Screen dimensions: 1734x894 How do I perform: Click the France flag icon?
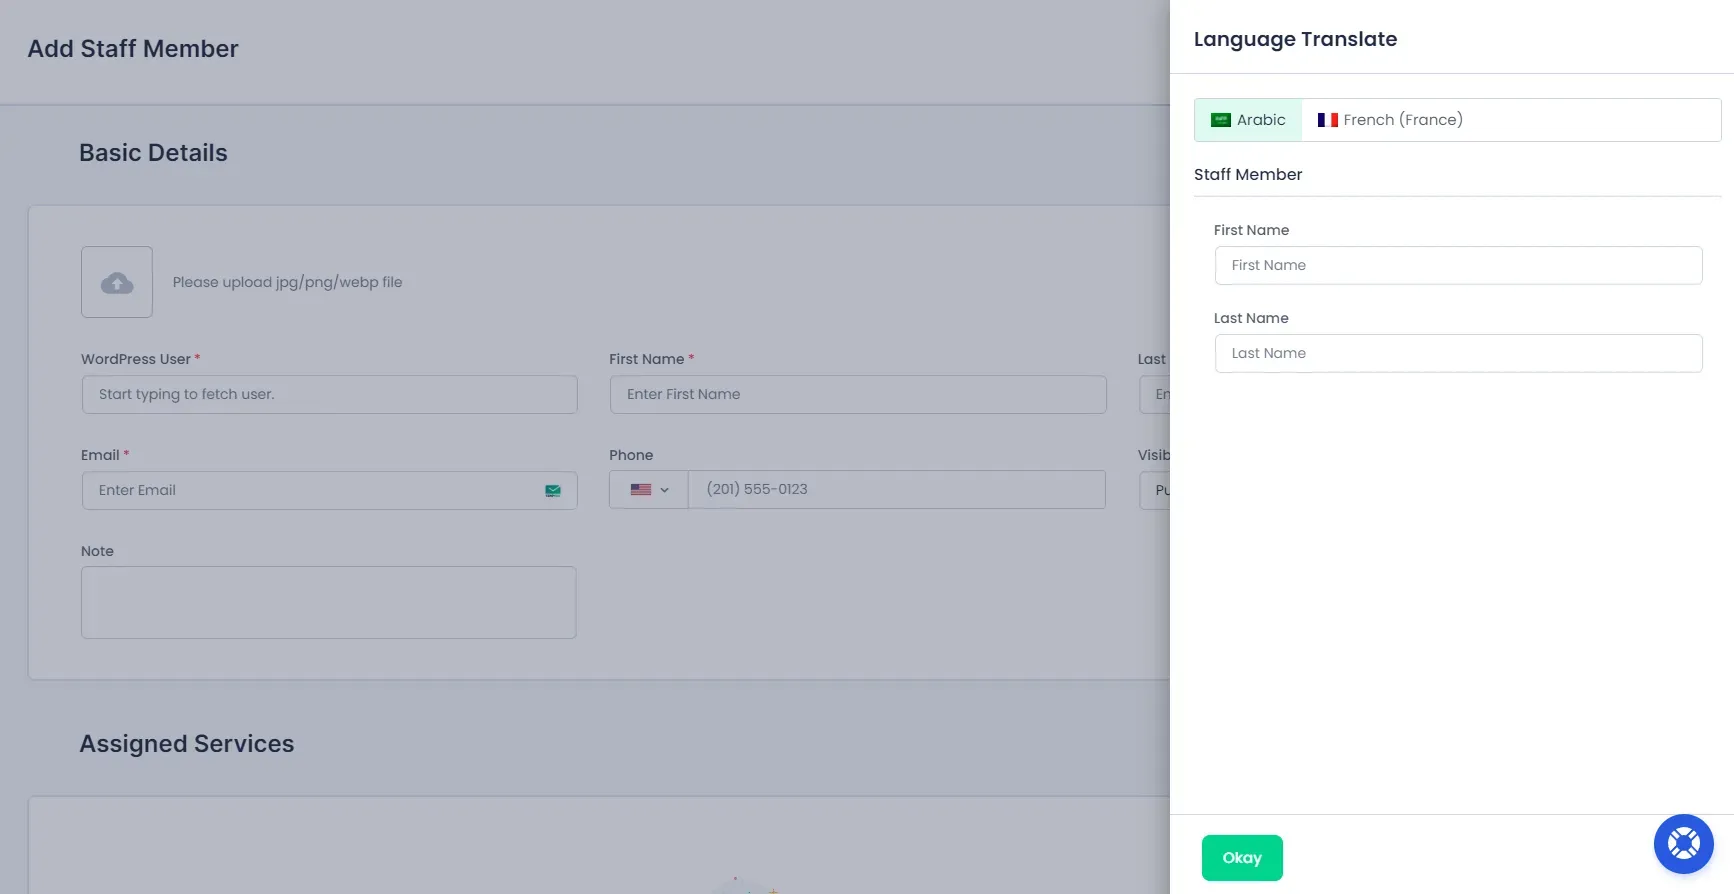click(1327, 120)
